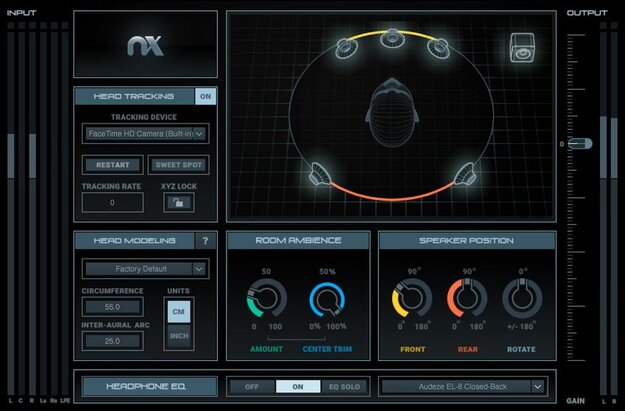Click the REAR speaker position knob
This screenshot has width=625, height=411.
point(467,298)
